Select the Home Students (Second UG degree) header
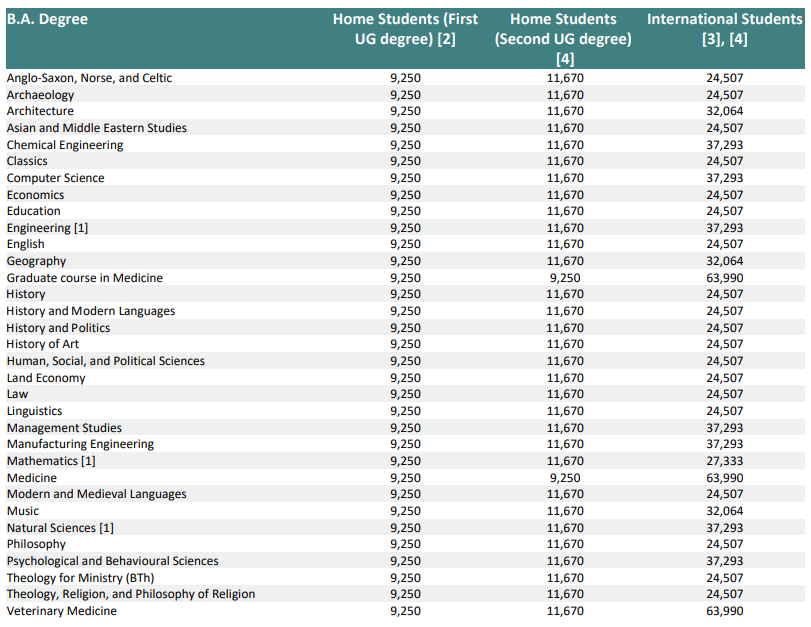811x627 pixels. coord(563,38)
